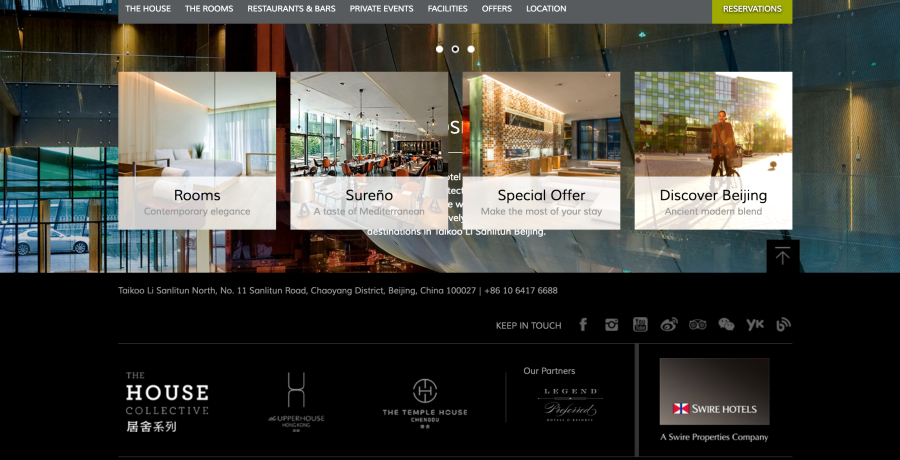Click the 'Keep in Touch' label
This screenshot has height=460, width=900.
pyautogui.click(x=529, y=326)
